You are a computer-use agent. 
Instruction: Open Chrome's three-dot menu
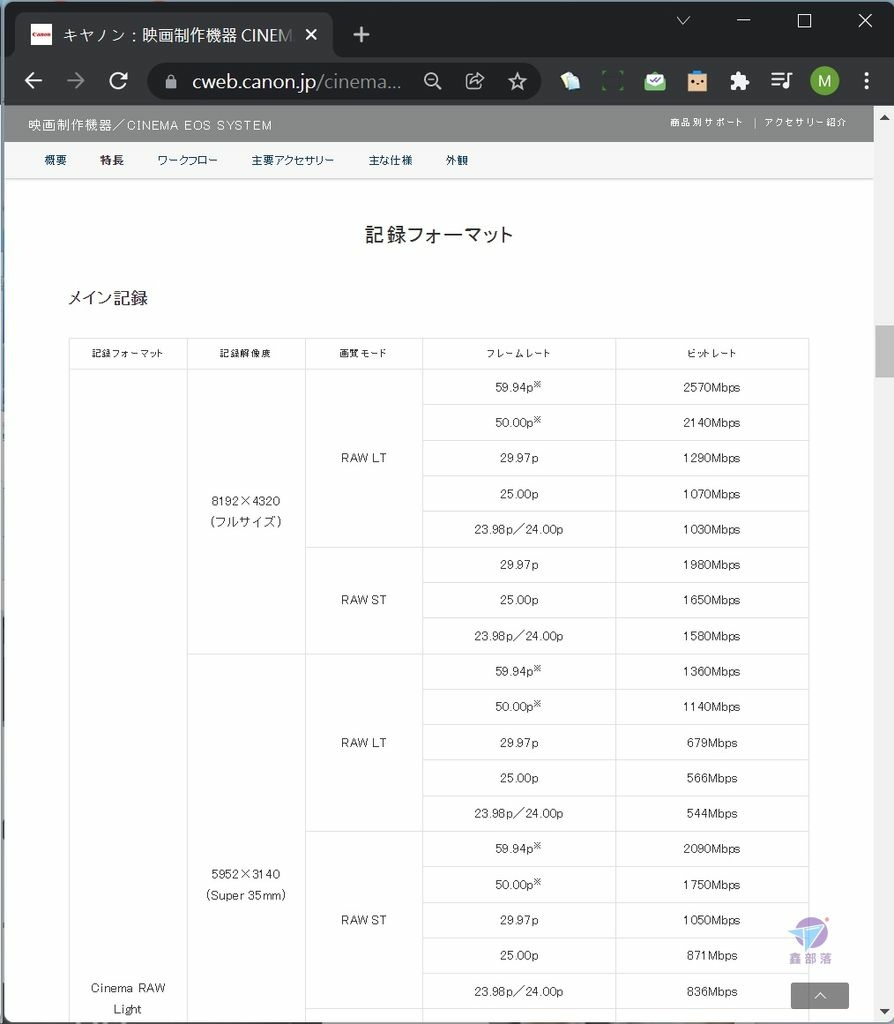click(x=867, y=81)
